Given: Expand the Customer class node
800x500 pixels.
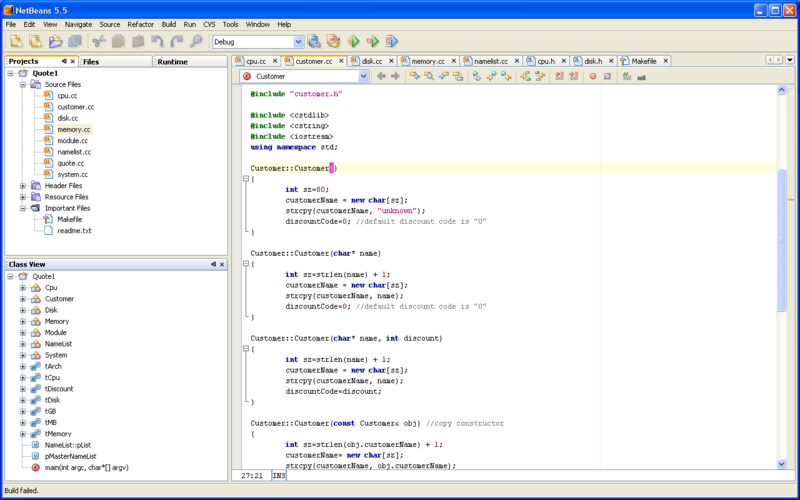Looking at the screenshot, I should (x=23, y=299).
